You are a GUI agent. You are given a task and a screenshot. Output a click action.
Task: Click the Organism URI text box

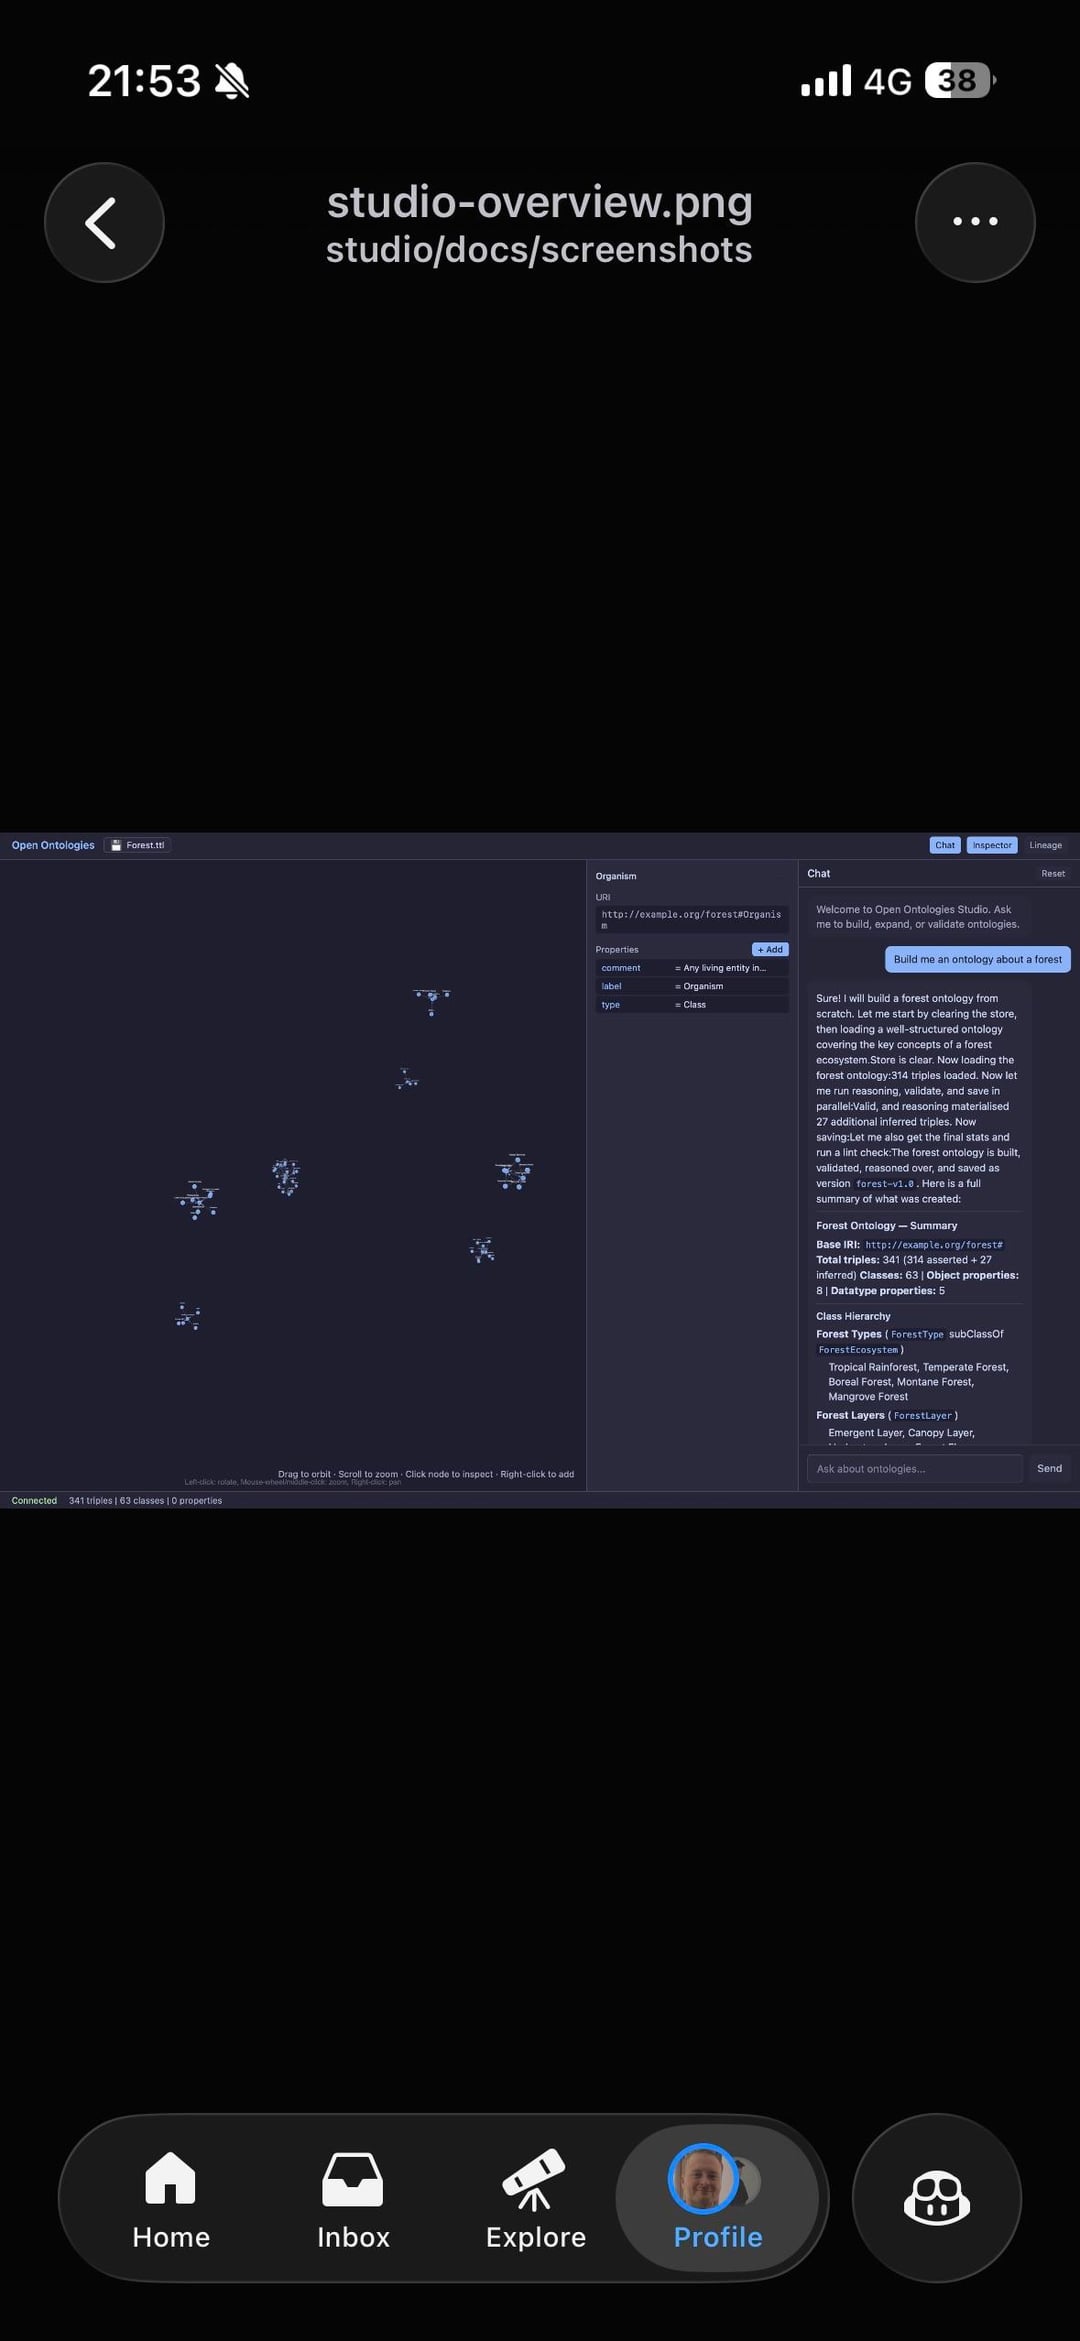point(691,919)
